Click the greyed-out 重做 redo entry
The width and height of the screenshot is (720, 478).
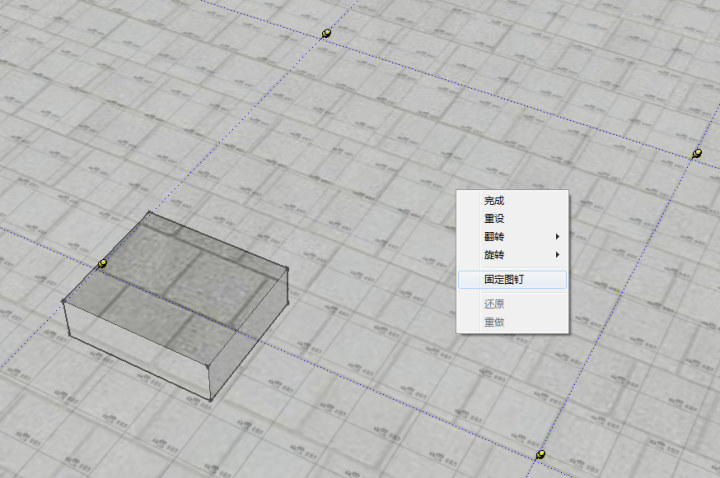coord(512,322)
